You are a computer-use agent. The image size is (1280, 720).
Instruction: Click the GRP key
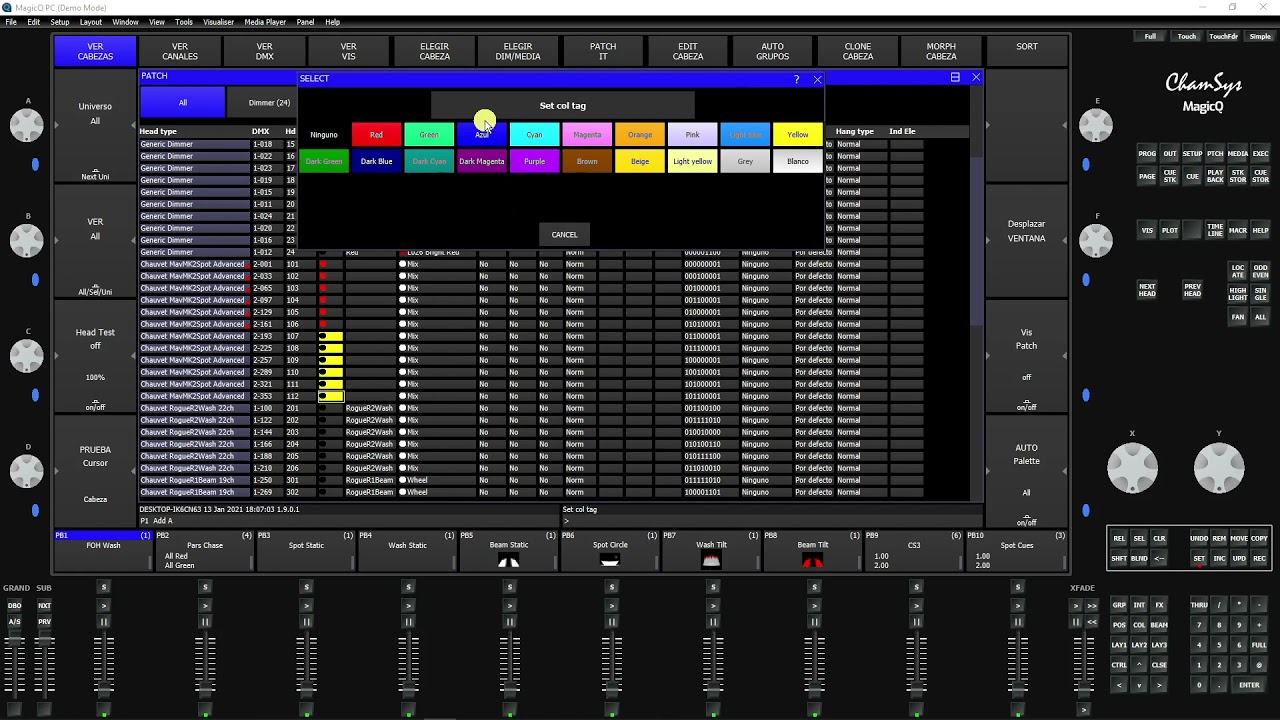1119,605
